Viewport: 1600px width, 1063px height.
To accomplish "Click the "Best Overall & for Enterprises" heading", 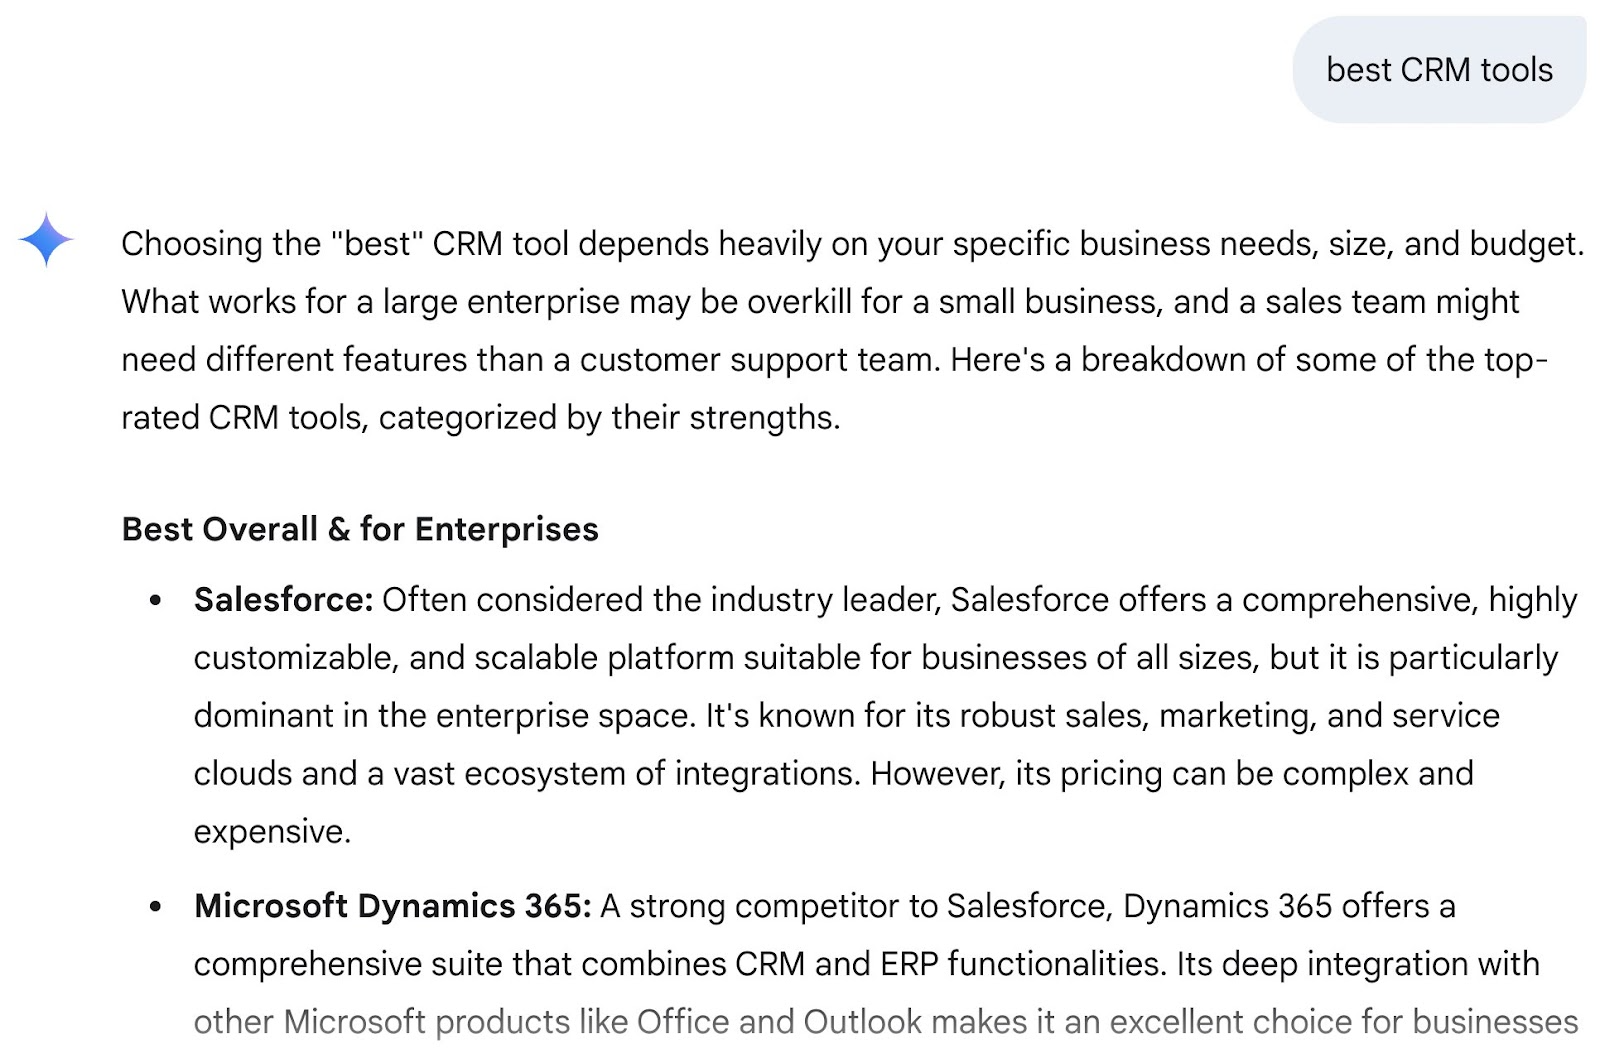I will point(360,529).
